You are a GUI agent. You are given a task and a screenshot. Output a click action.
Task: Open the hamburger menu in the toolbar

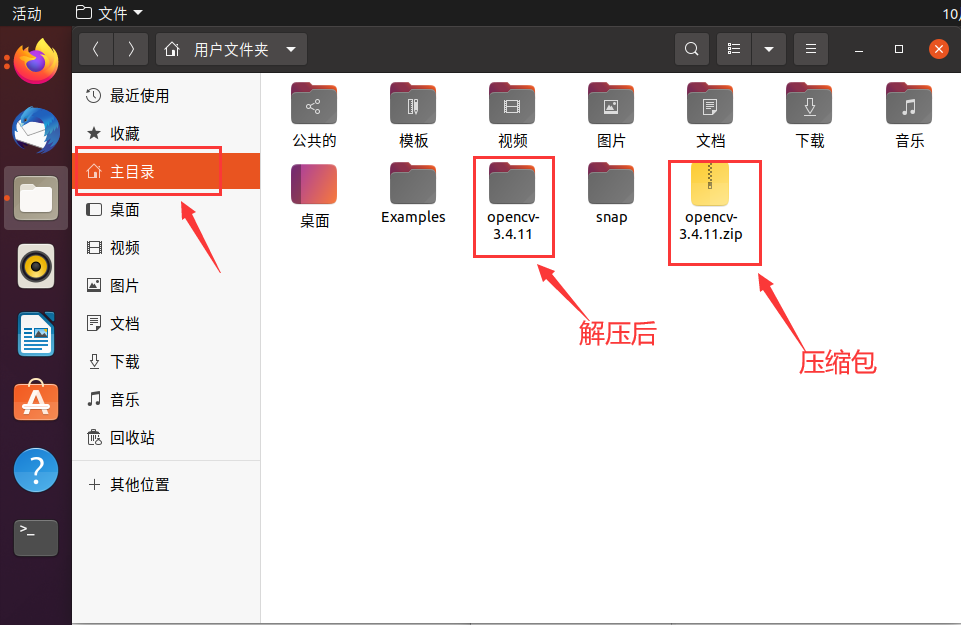click(x=810, y=48)
